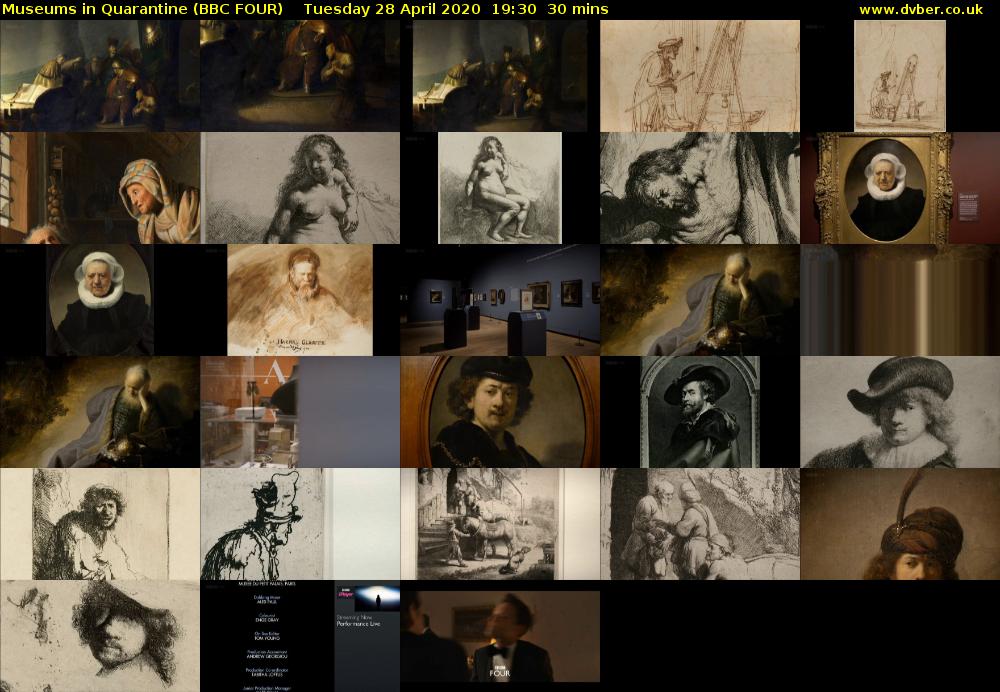The image size is (1000, 692).
Task: Open the etching of curly-haired man leaning forward
Action: pos(100,524)
